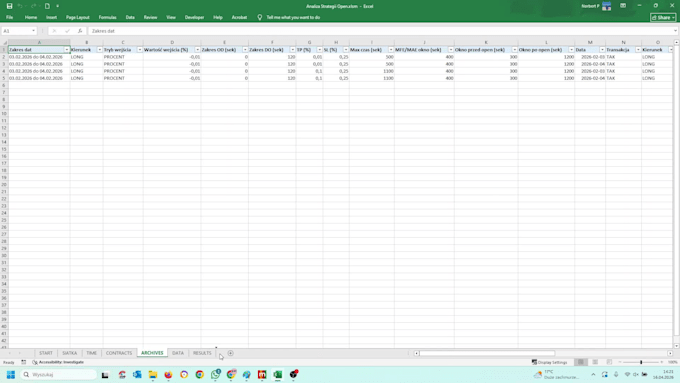Switch to the CONTRACTS sheet tab

[119, 353]
